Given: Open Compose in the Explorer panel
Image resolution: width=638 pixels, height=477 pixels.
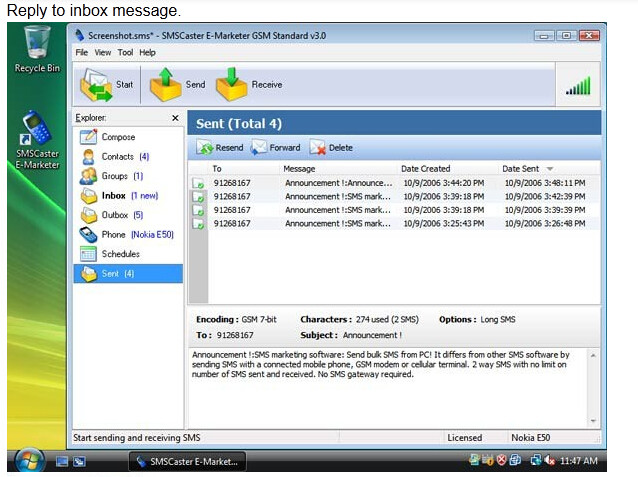Looking at the screenshot, I should click(117, 137).
